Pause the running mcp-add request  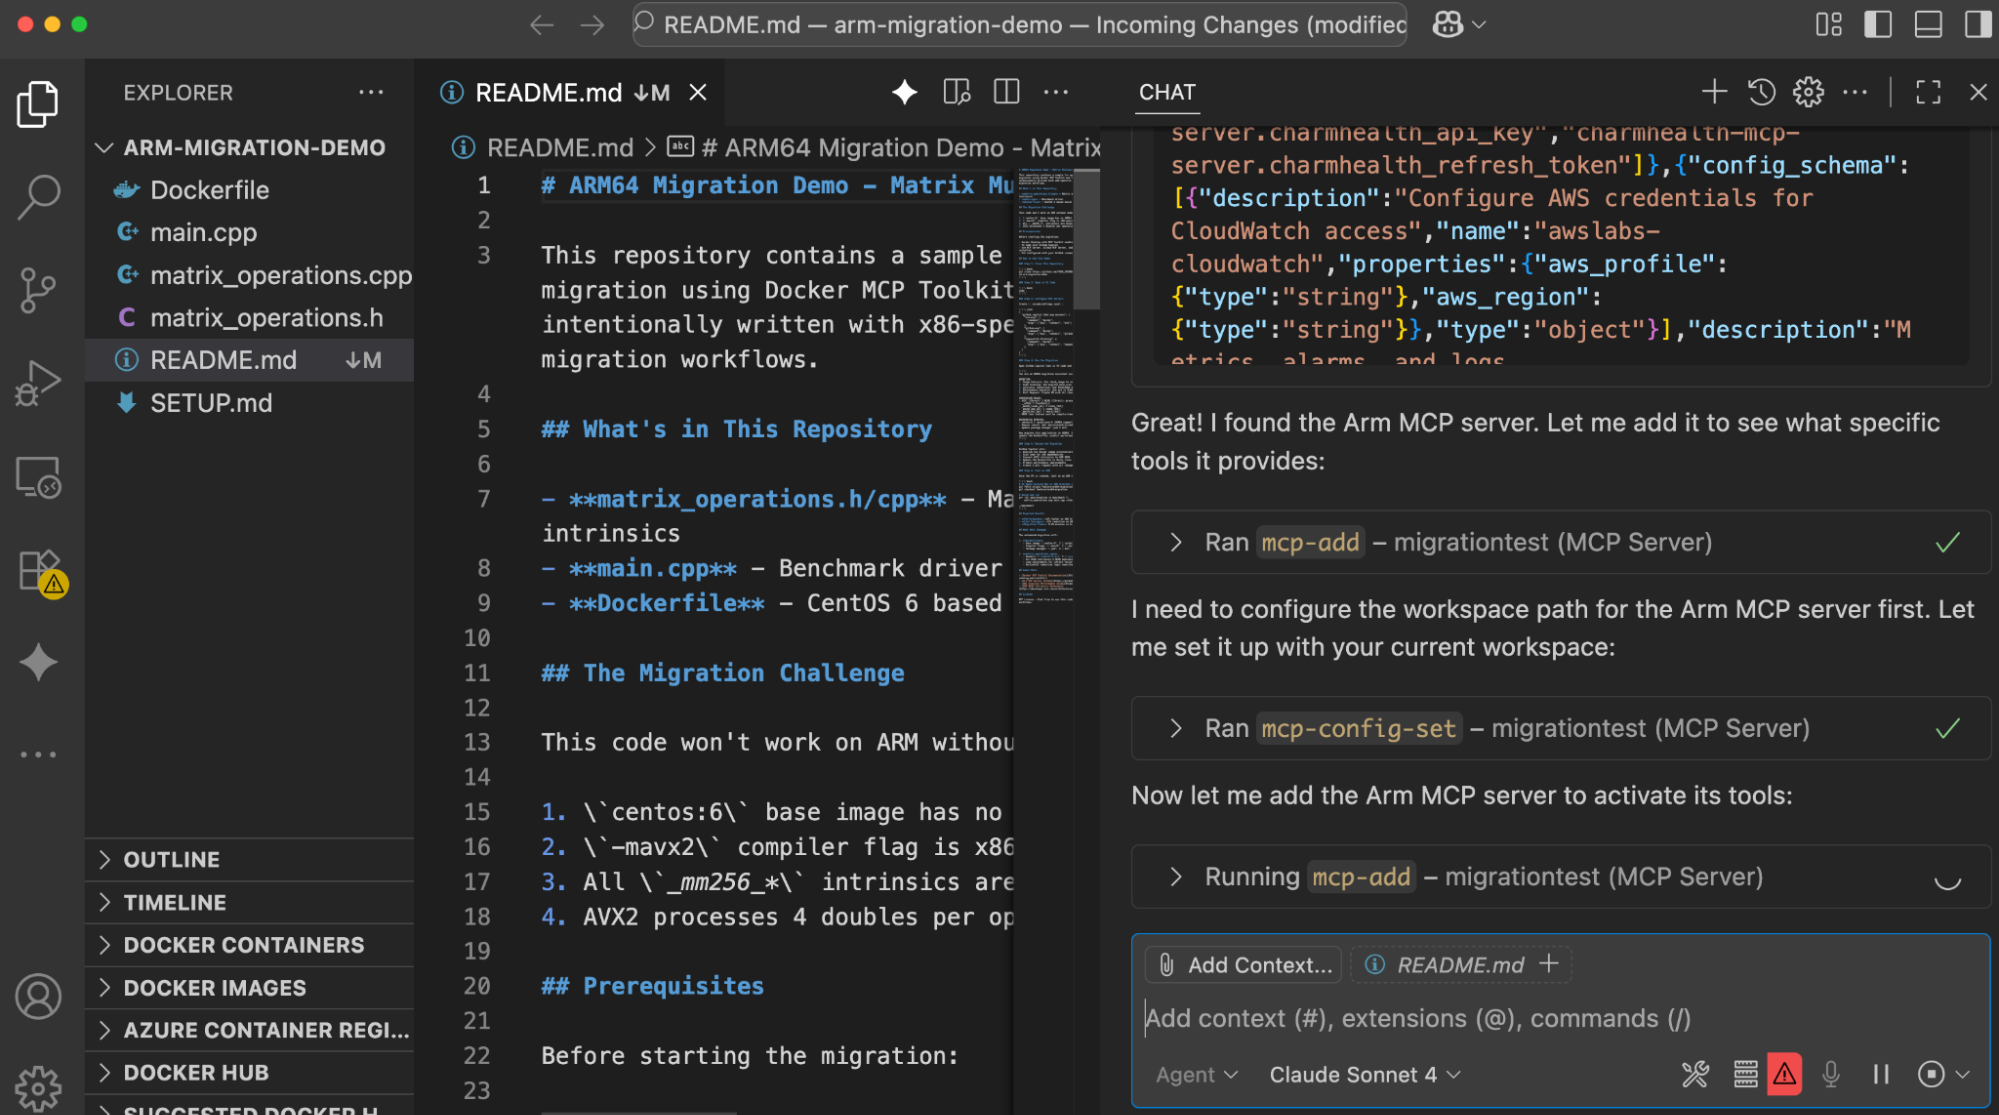[1879, 1074]
